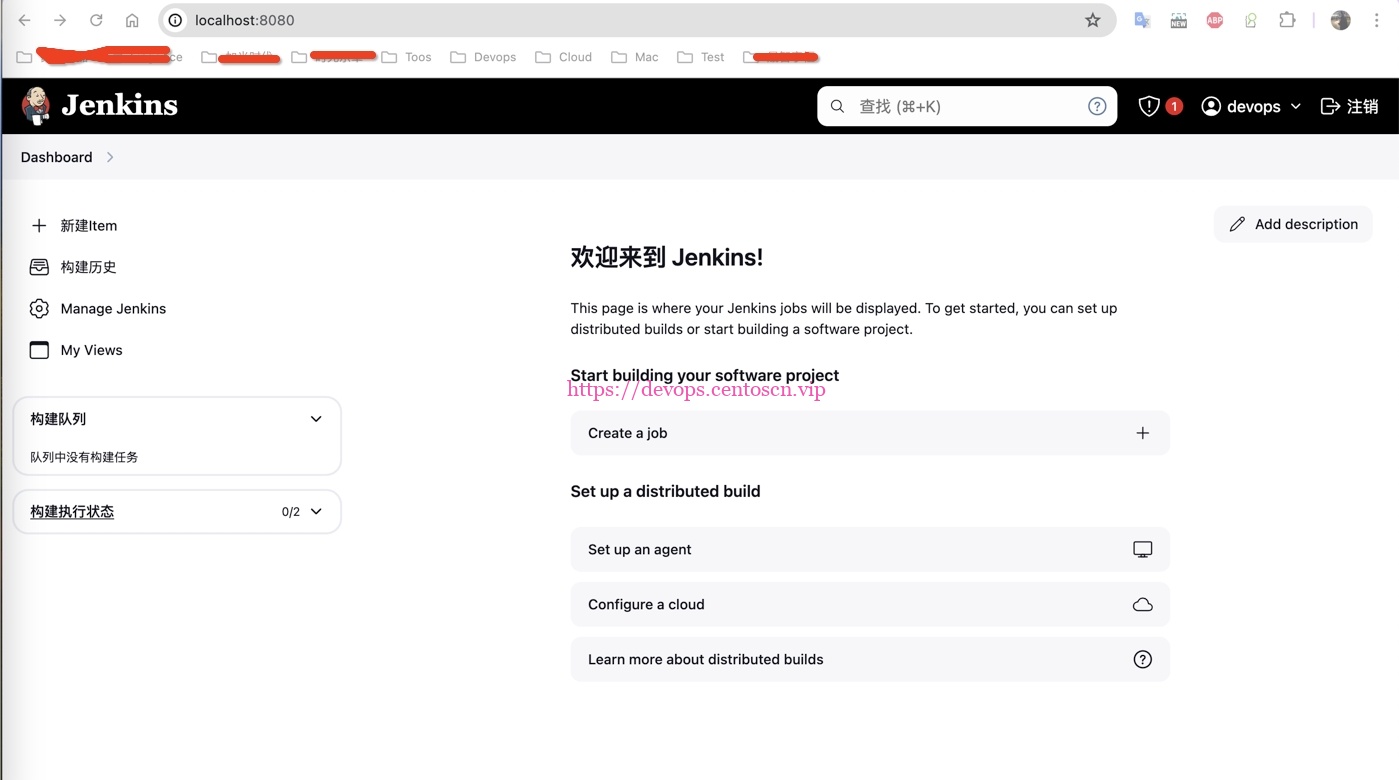The width and height of the screenshot is (1399, 780).
Task: Click the Jenkins logo in the header
Action: tap(98, 105)
